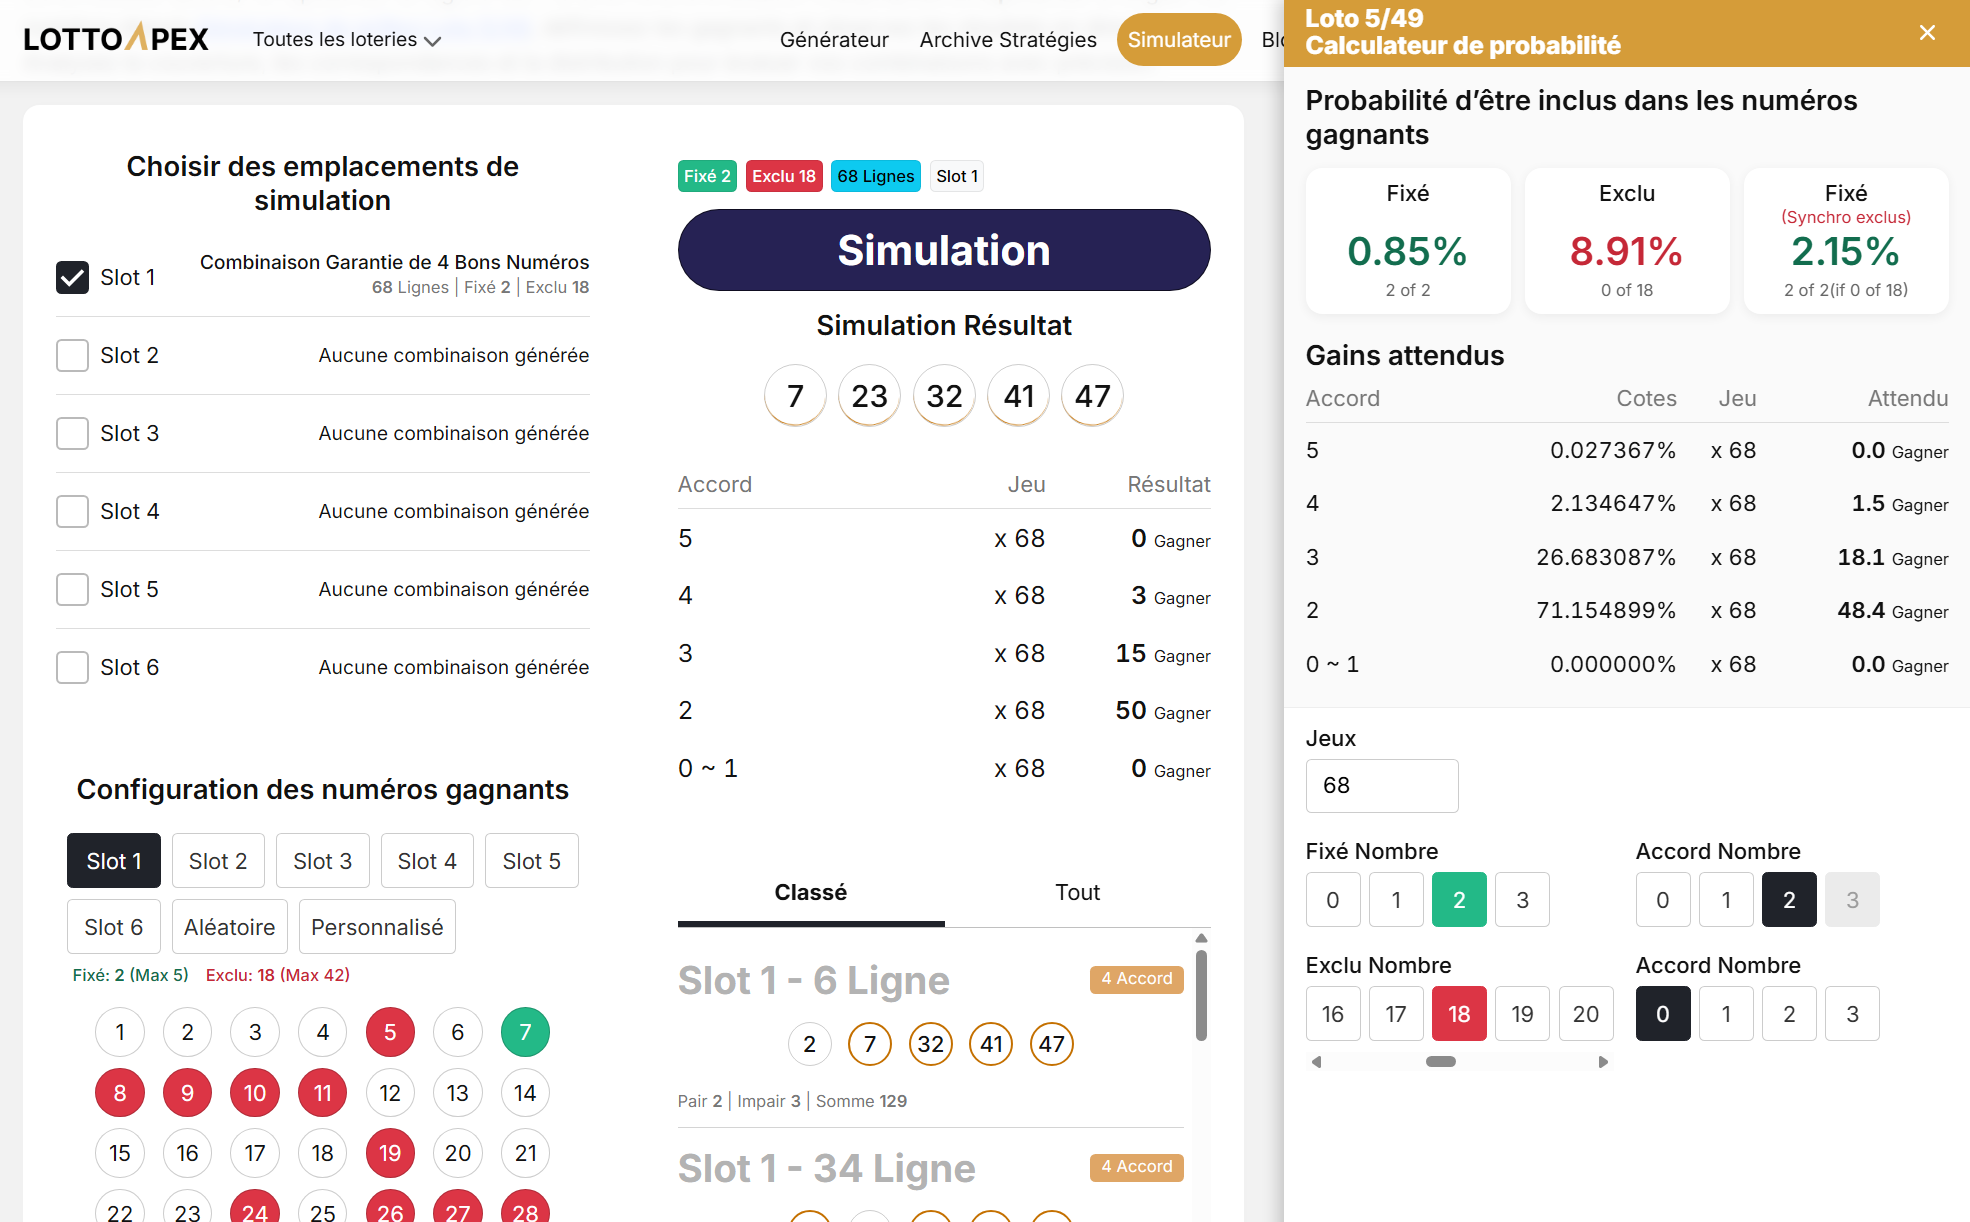Image resolution: width=1970 pixels, height=1222 pixels.
Task: Click the Jeux input field showing 68
Action: point(1382,786)
